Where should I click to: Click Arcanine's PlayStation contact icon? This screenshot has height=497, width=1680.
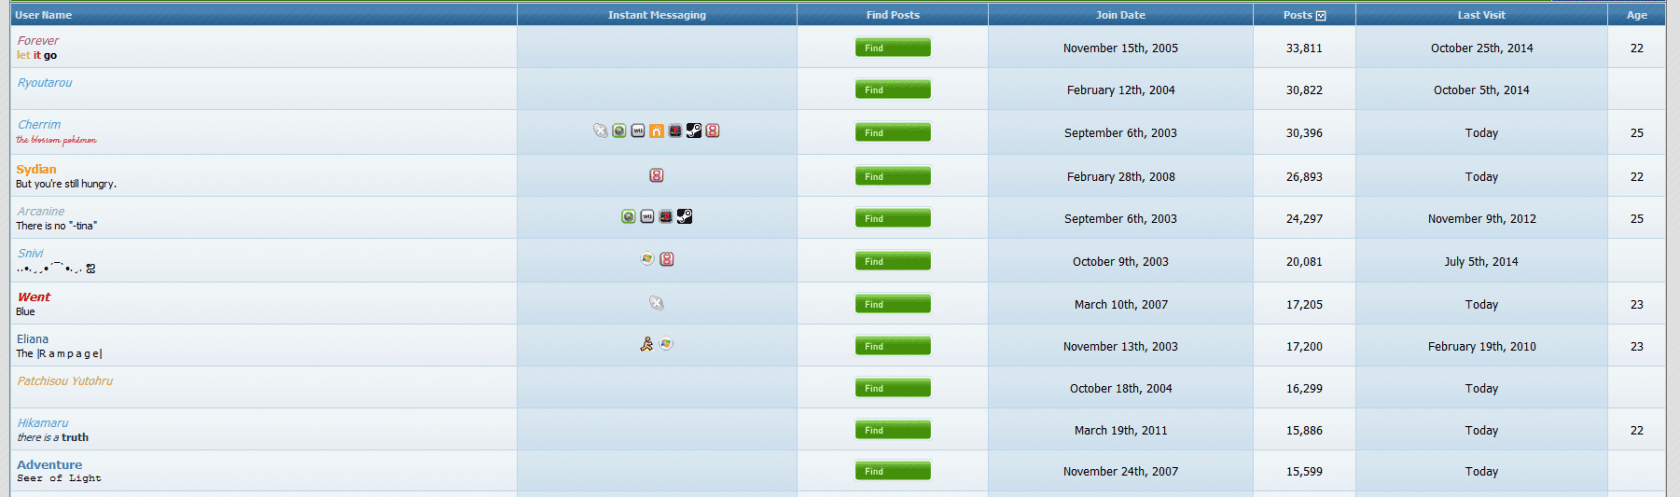pos(666,216)
